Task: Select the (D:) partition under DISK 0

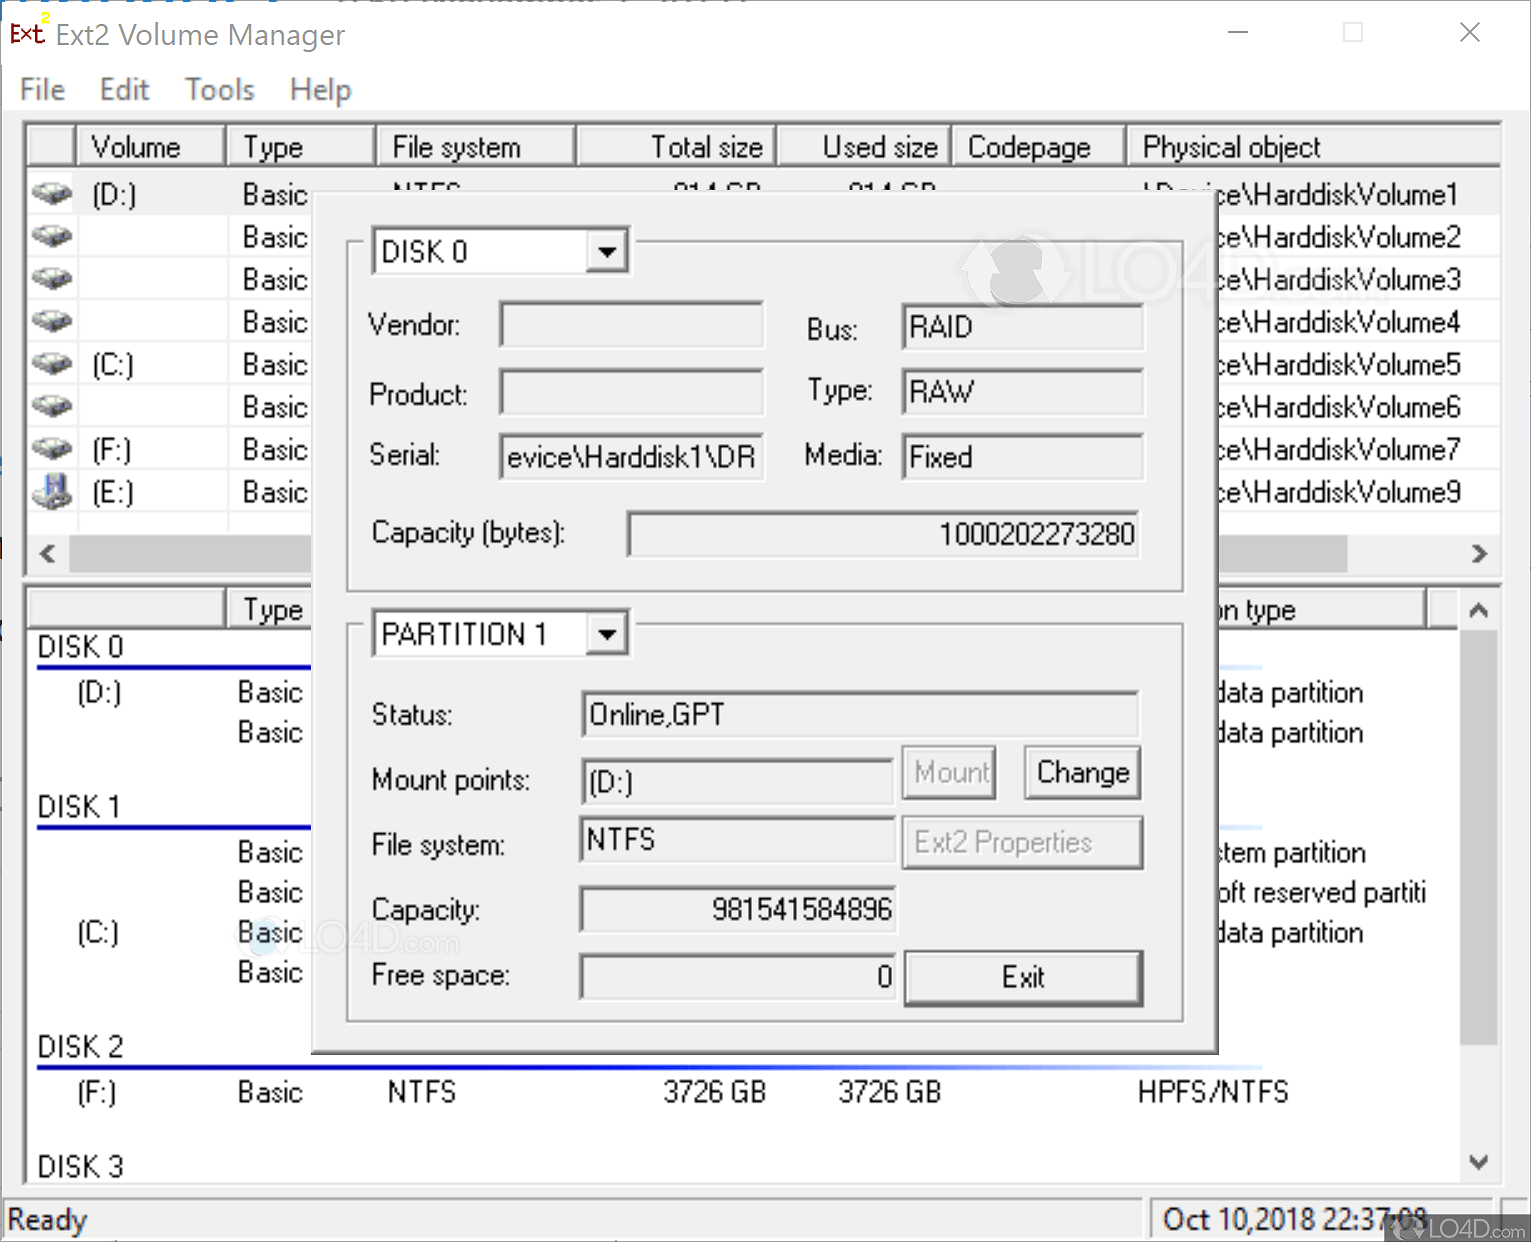Action: click(x=99, y=692)
